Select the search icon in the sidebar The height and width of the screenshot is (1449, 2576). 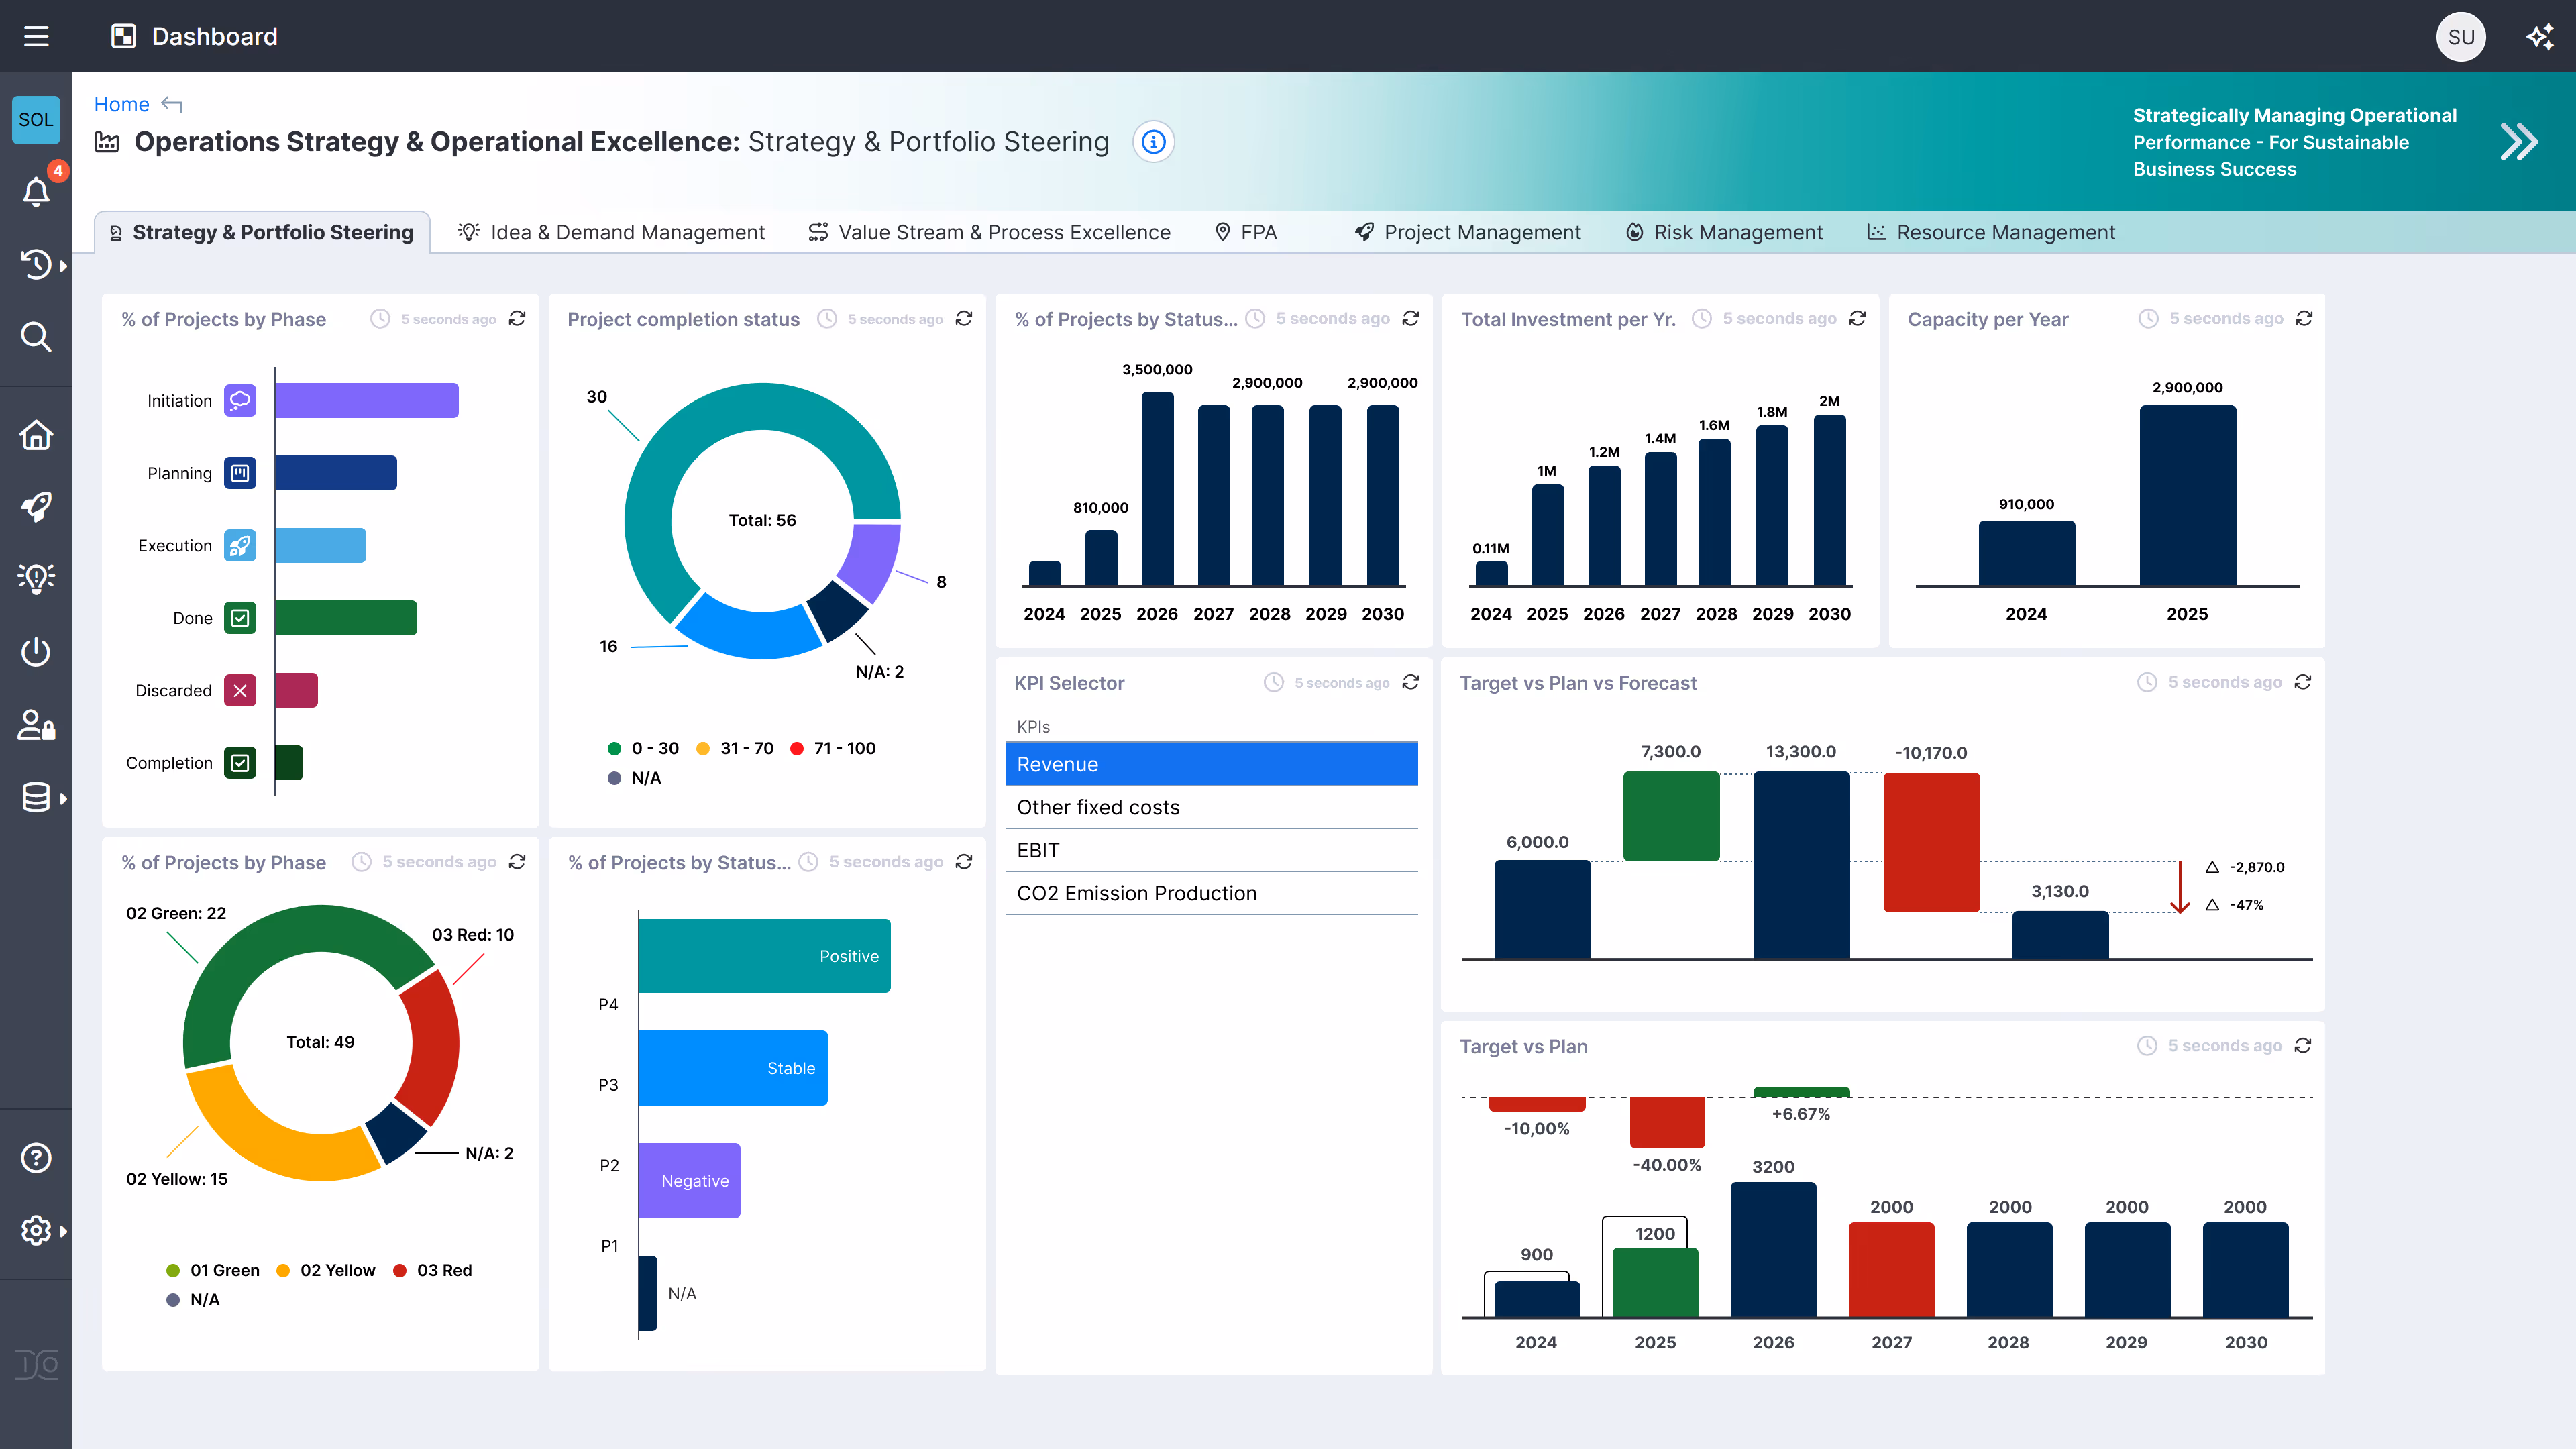(x=36, y=337)
